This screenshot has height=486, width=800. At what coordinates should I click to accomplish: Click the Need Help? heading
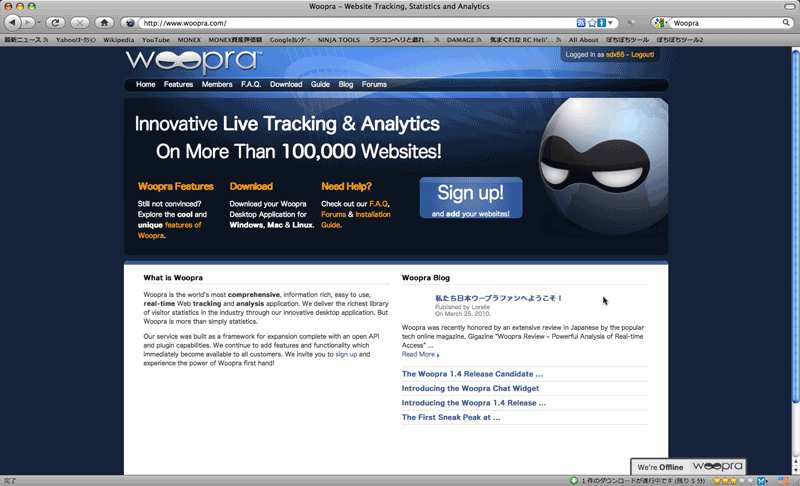coord(346,187)
